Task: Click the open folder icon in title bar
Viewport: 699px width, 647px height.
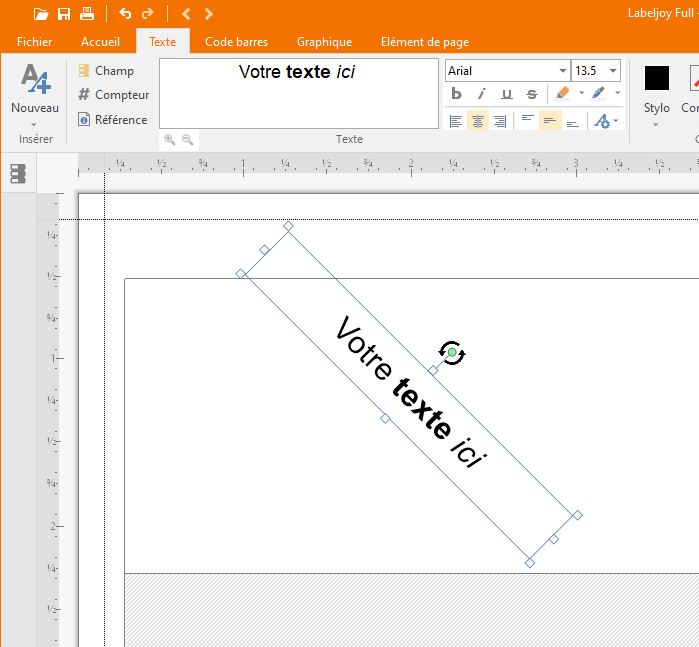Action: click(40, 13)
